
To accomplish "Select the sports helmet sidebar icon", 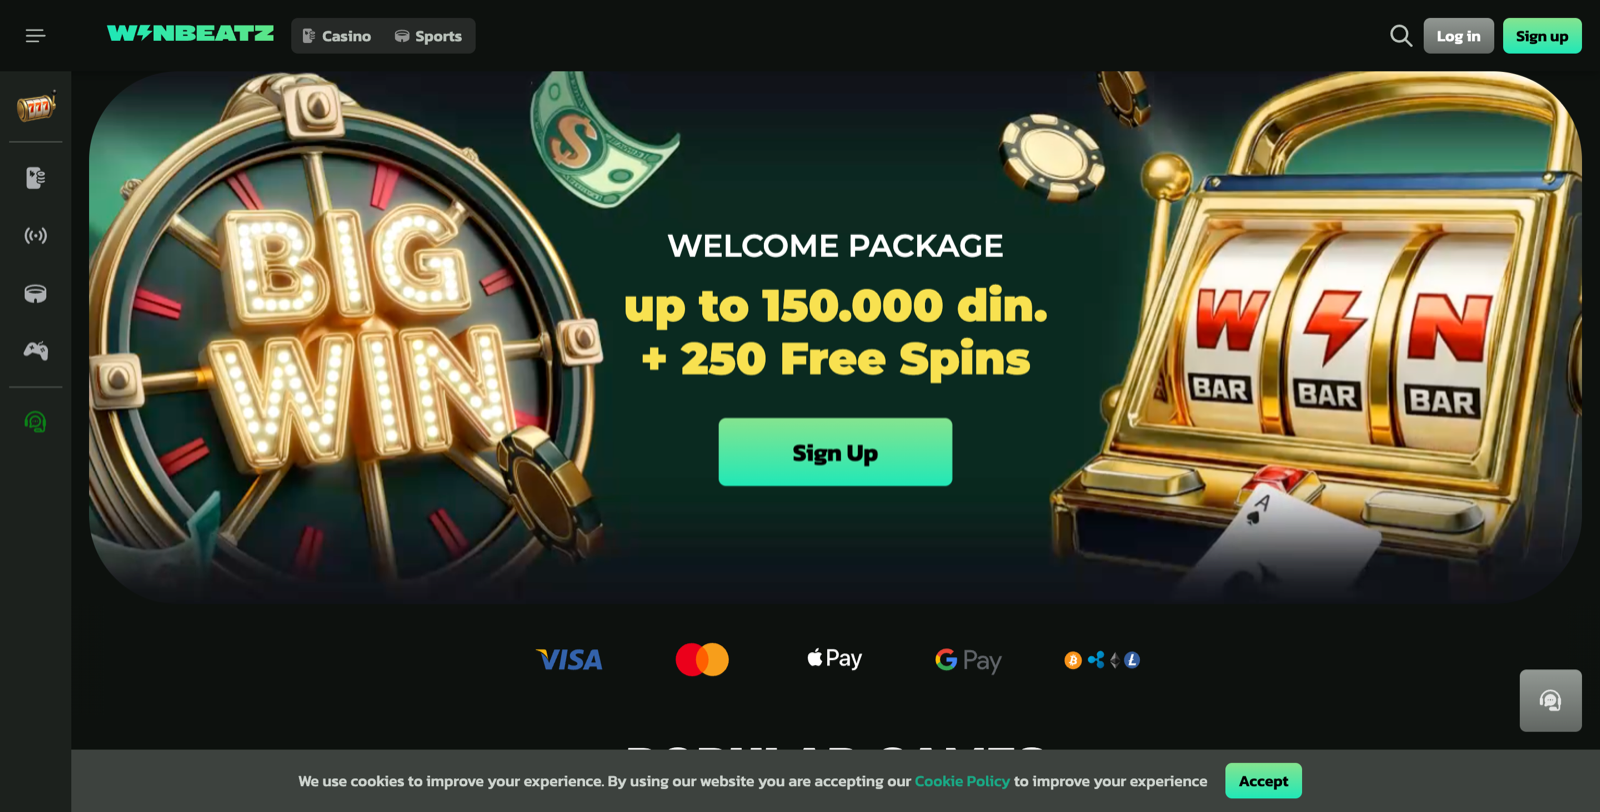I will coord(36,293).
